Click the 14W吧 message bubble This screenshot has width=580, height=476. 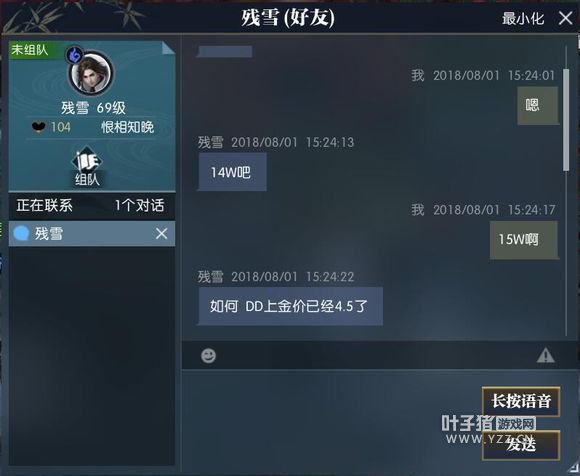tap(232, 172)
